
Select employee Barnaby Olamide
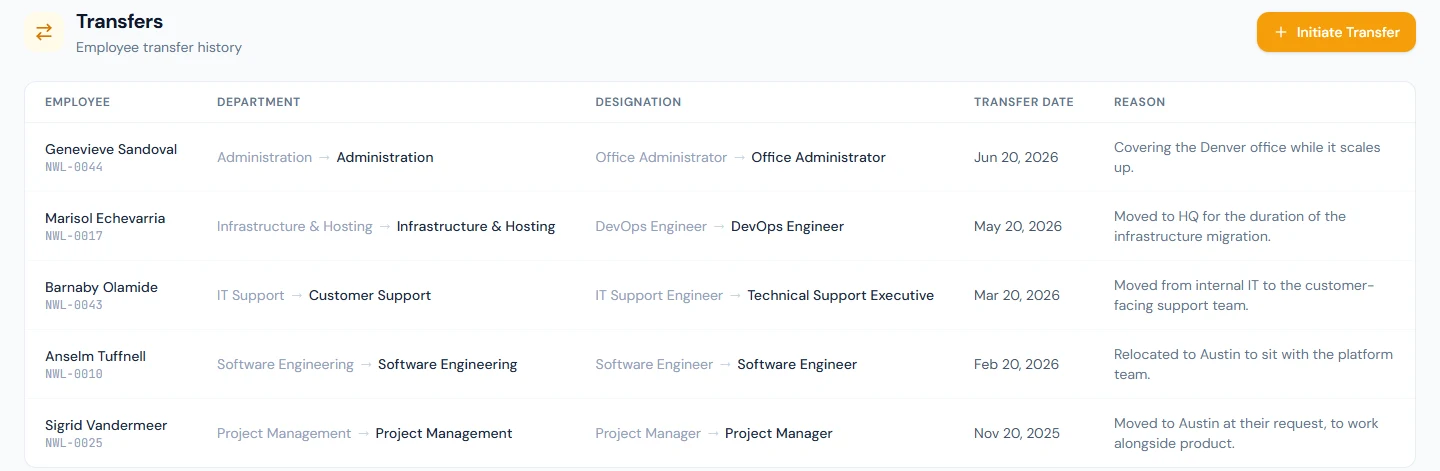pos(101,287)
